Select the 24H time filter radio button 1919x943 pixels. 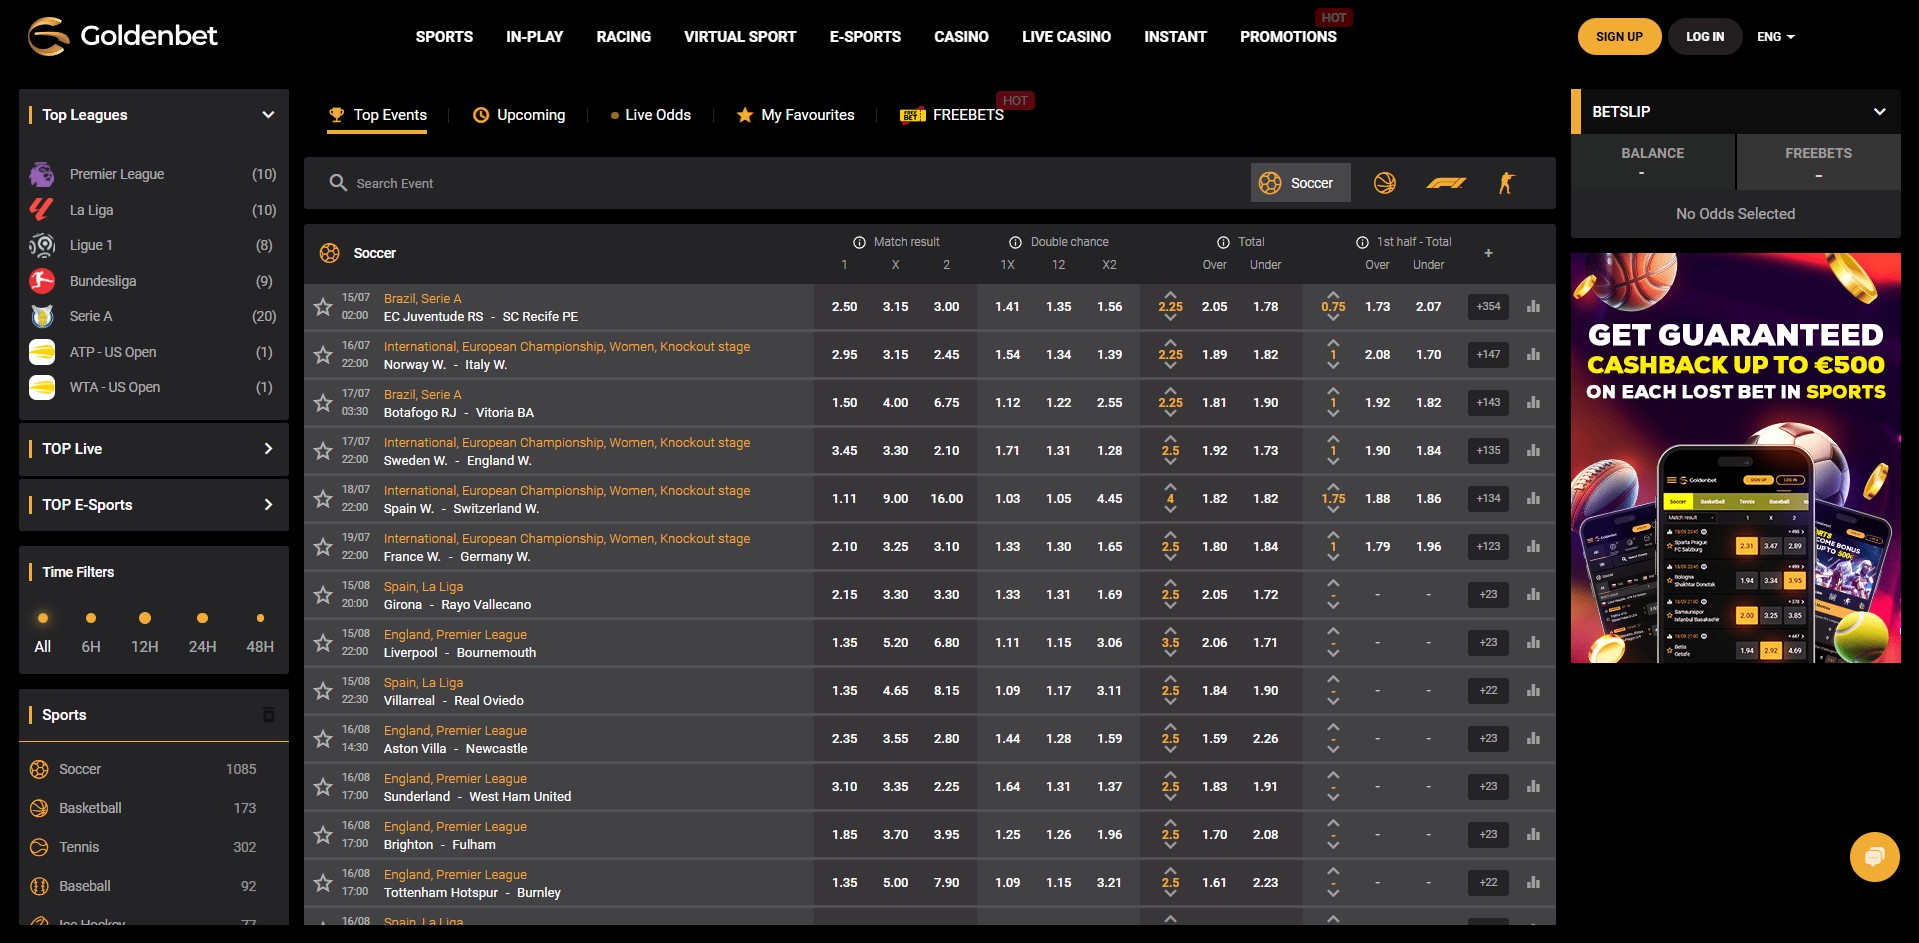(203, 618)
